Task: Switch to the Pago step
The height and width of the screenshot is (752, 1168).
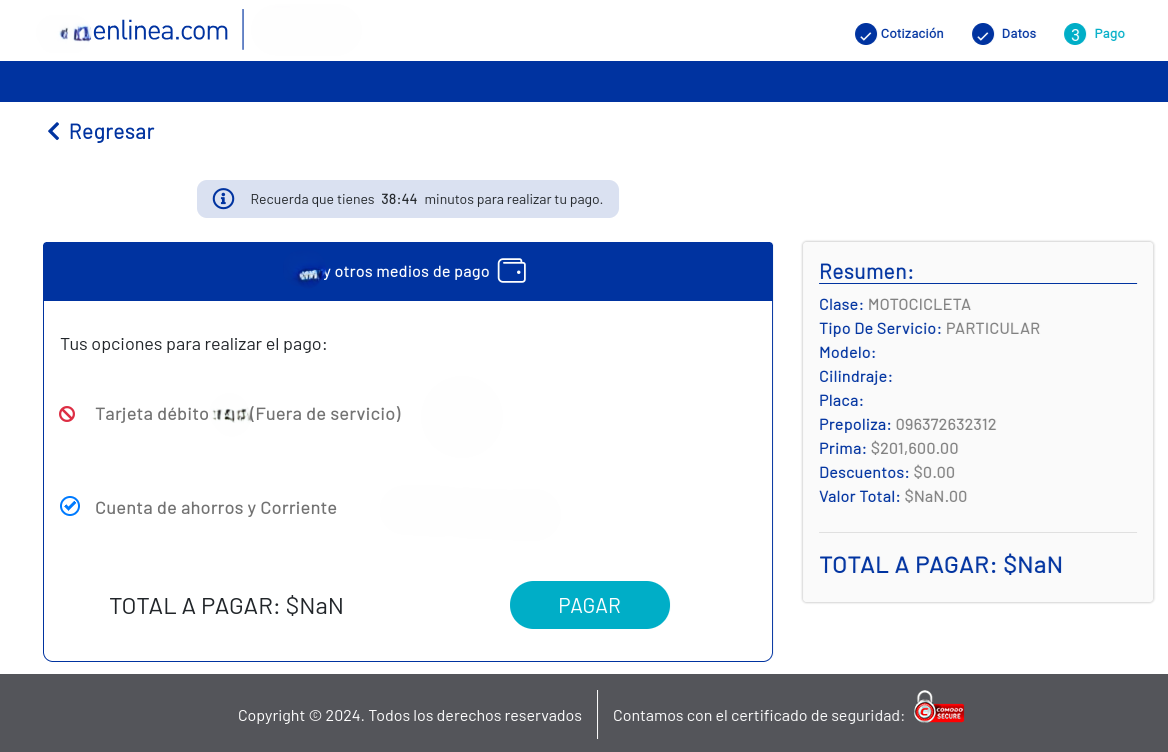Action: click(x=1109, y=33)
